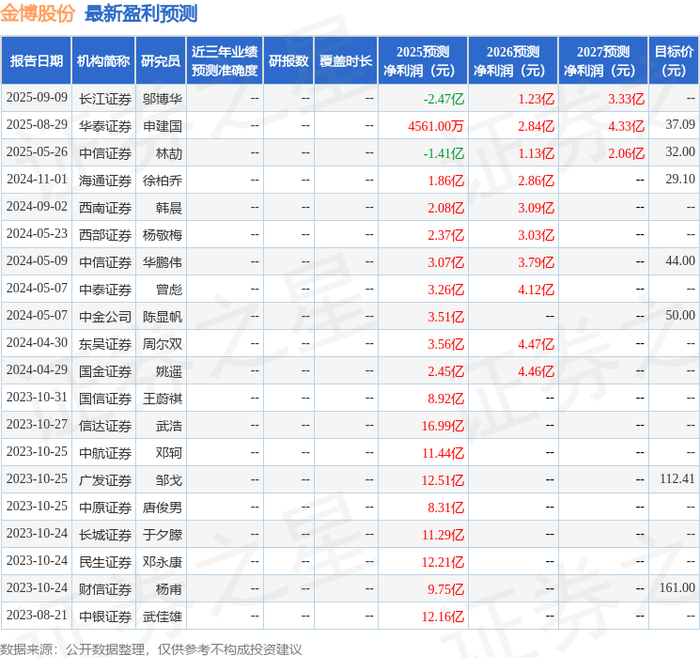Click the -2.47亿 profit value

(444, 99)
